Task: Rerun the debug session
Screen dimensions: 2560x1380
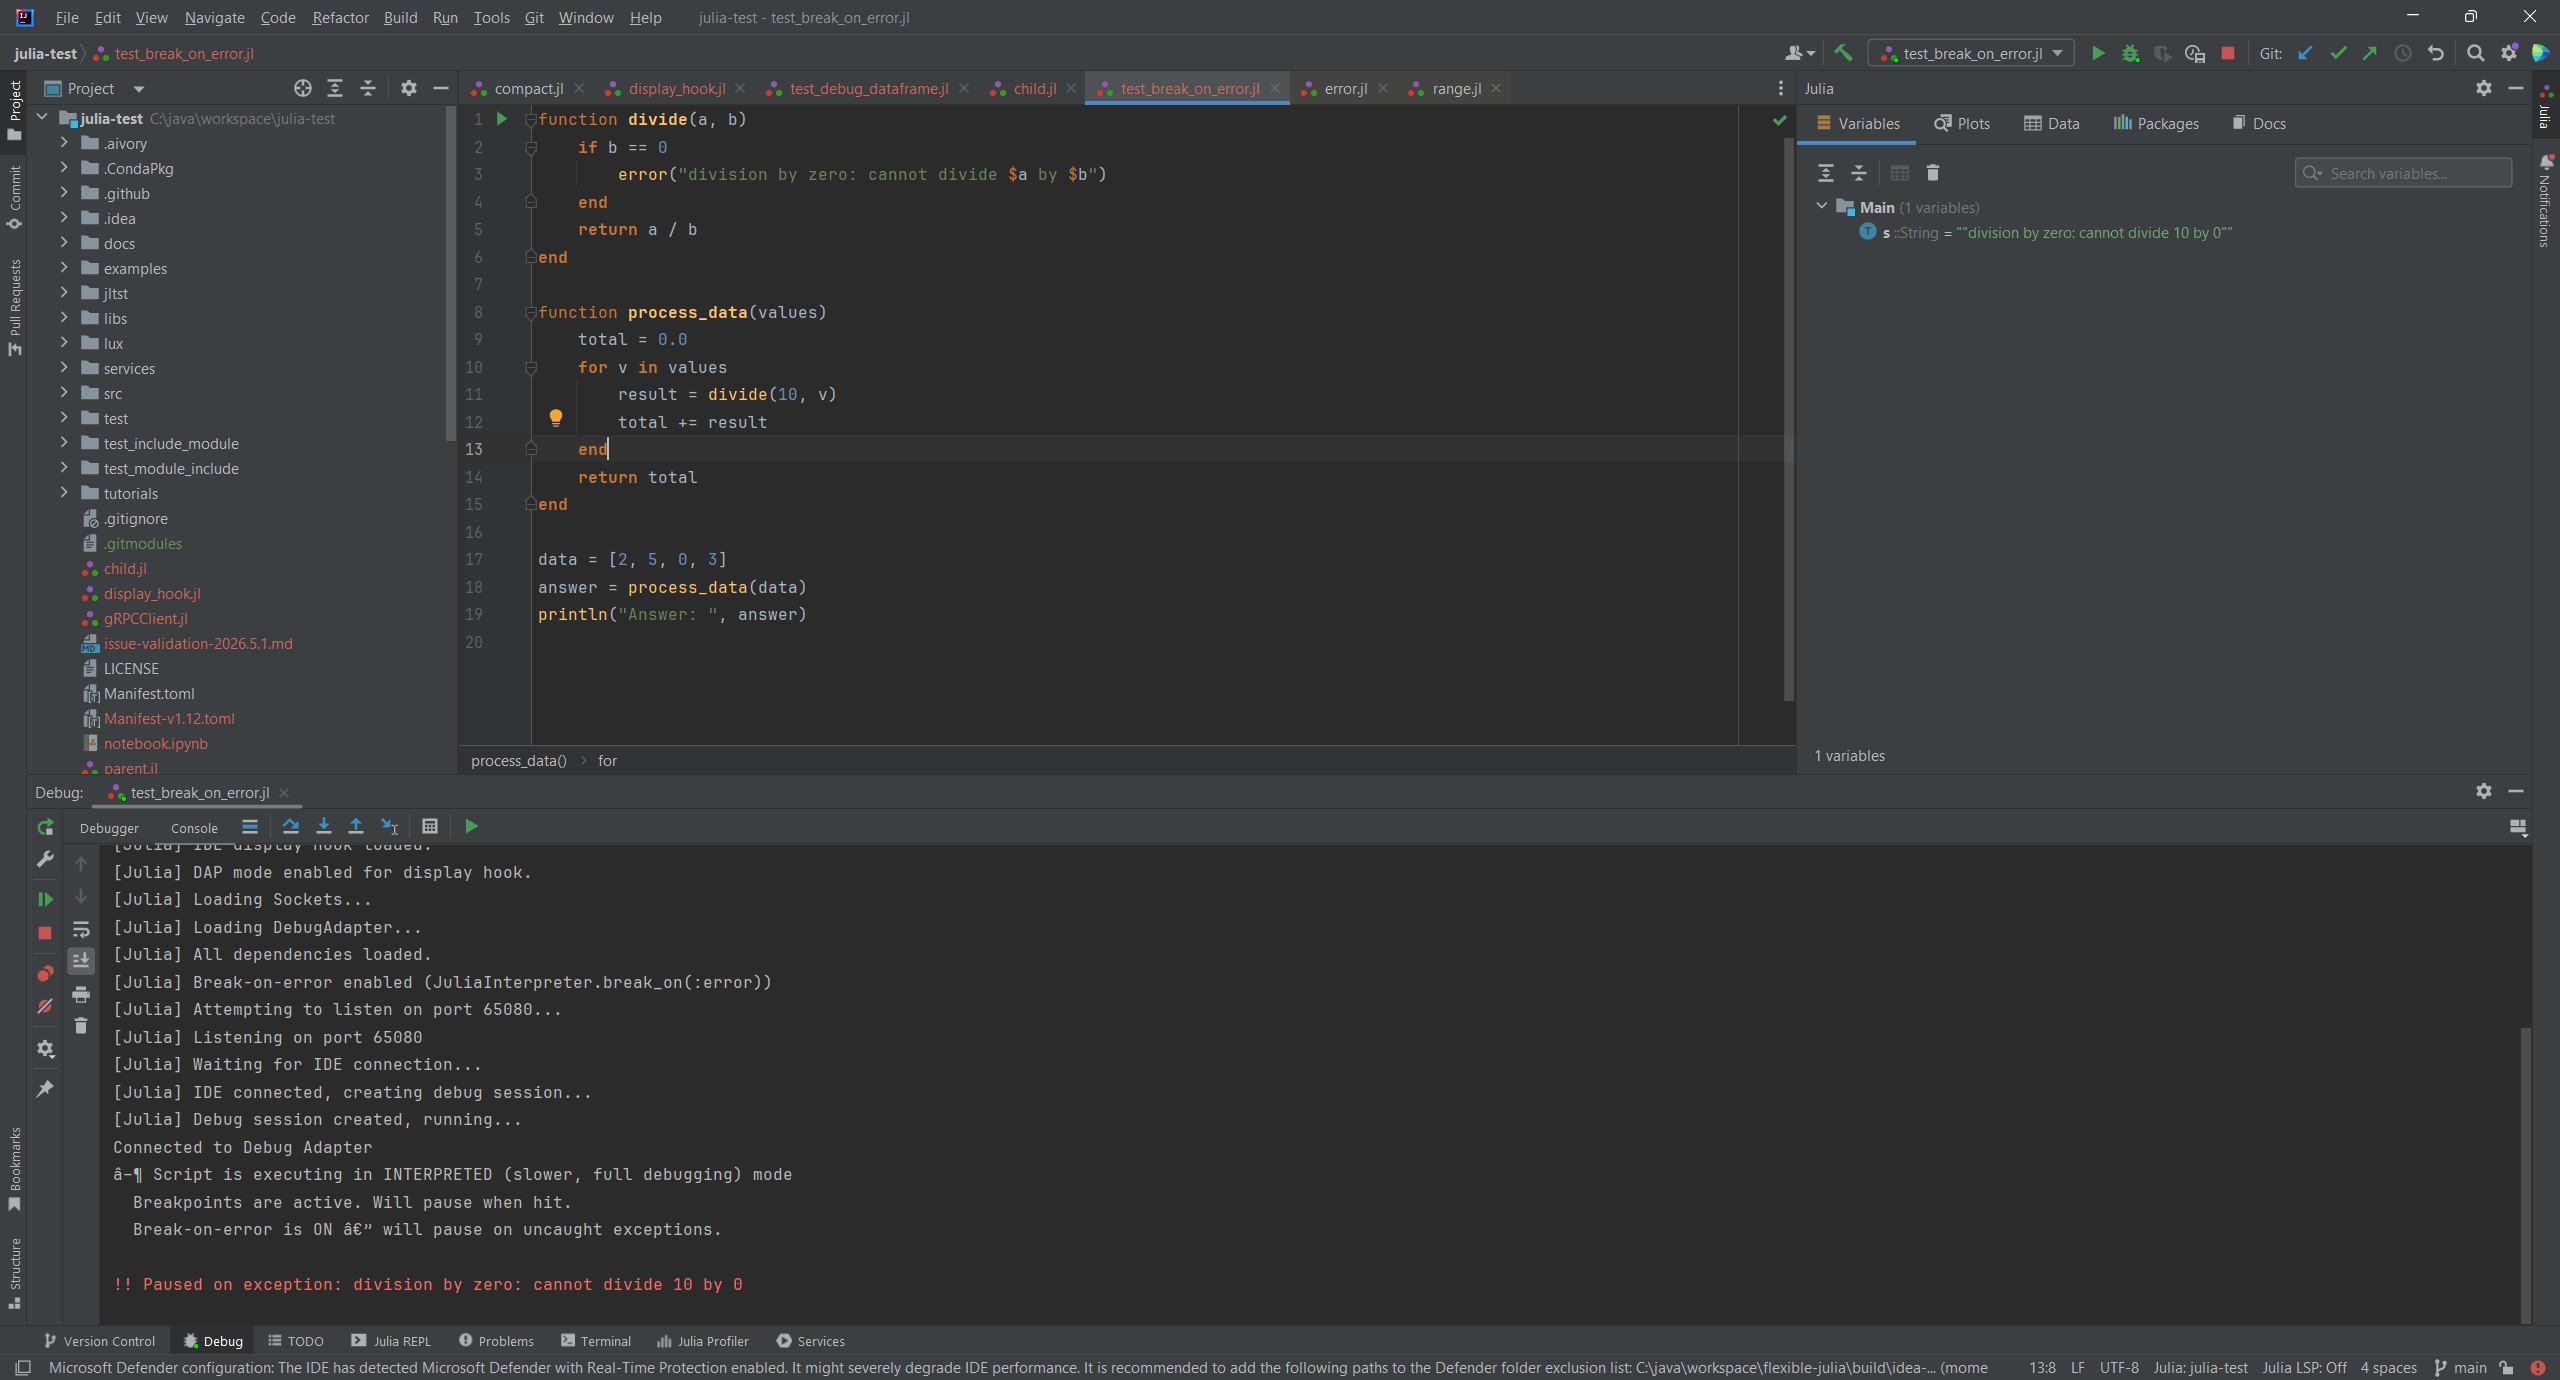Action: pyautogui.click(x=45, y=827)
